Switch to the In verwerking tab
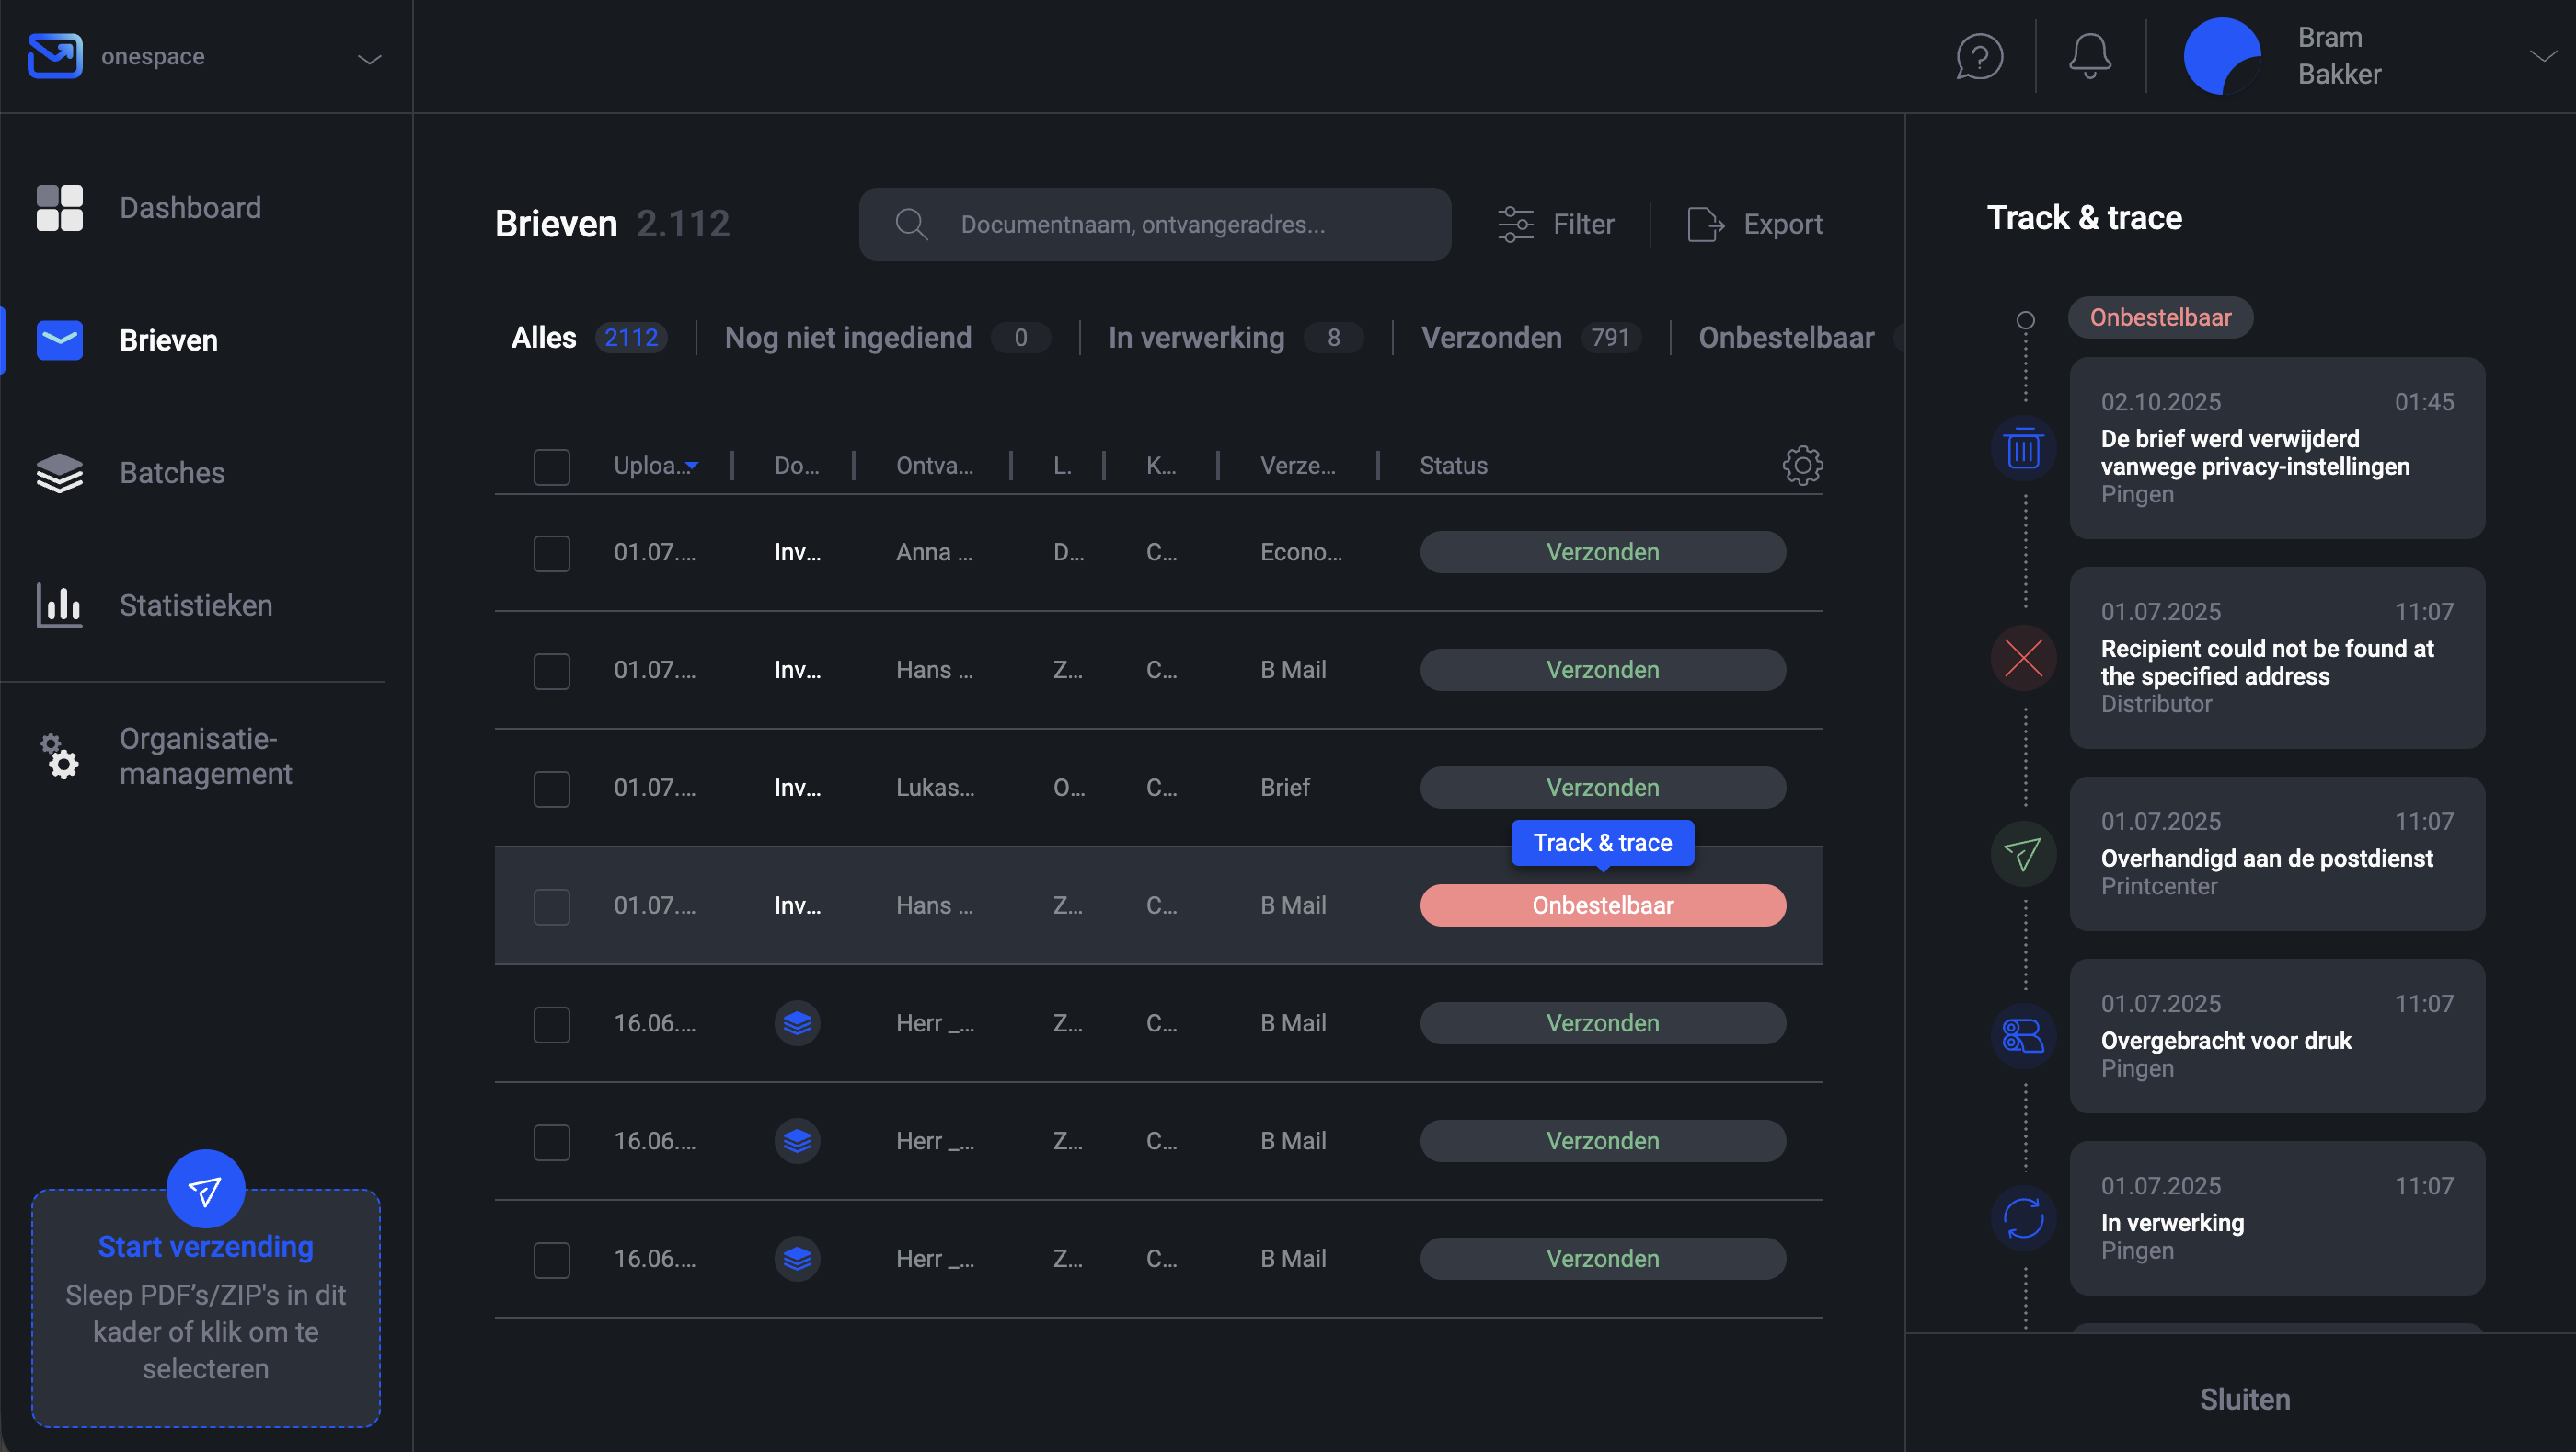The height and width of the screenshot is (1452, 2576). pos(1196,338)
